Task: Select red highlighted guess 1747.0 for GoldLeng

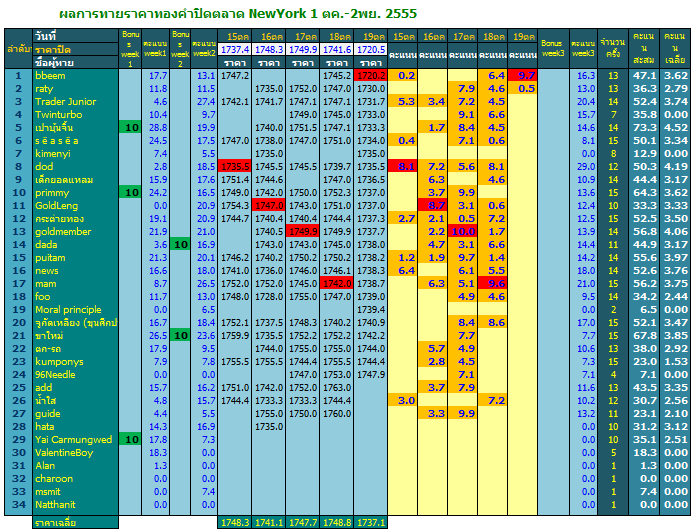Action: pos(269,205)
